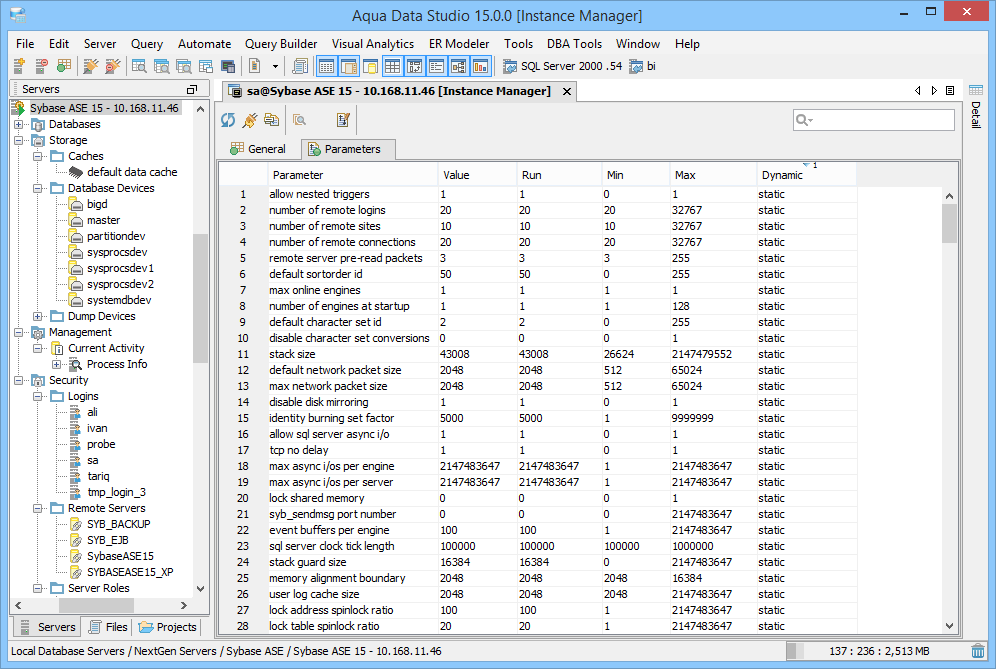Open the bi connection shortcut

tap(642, 66)
